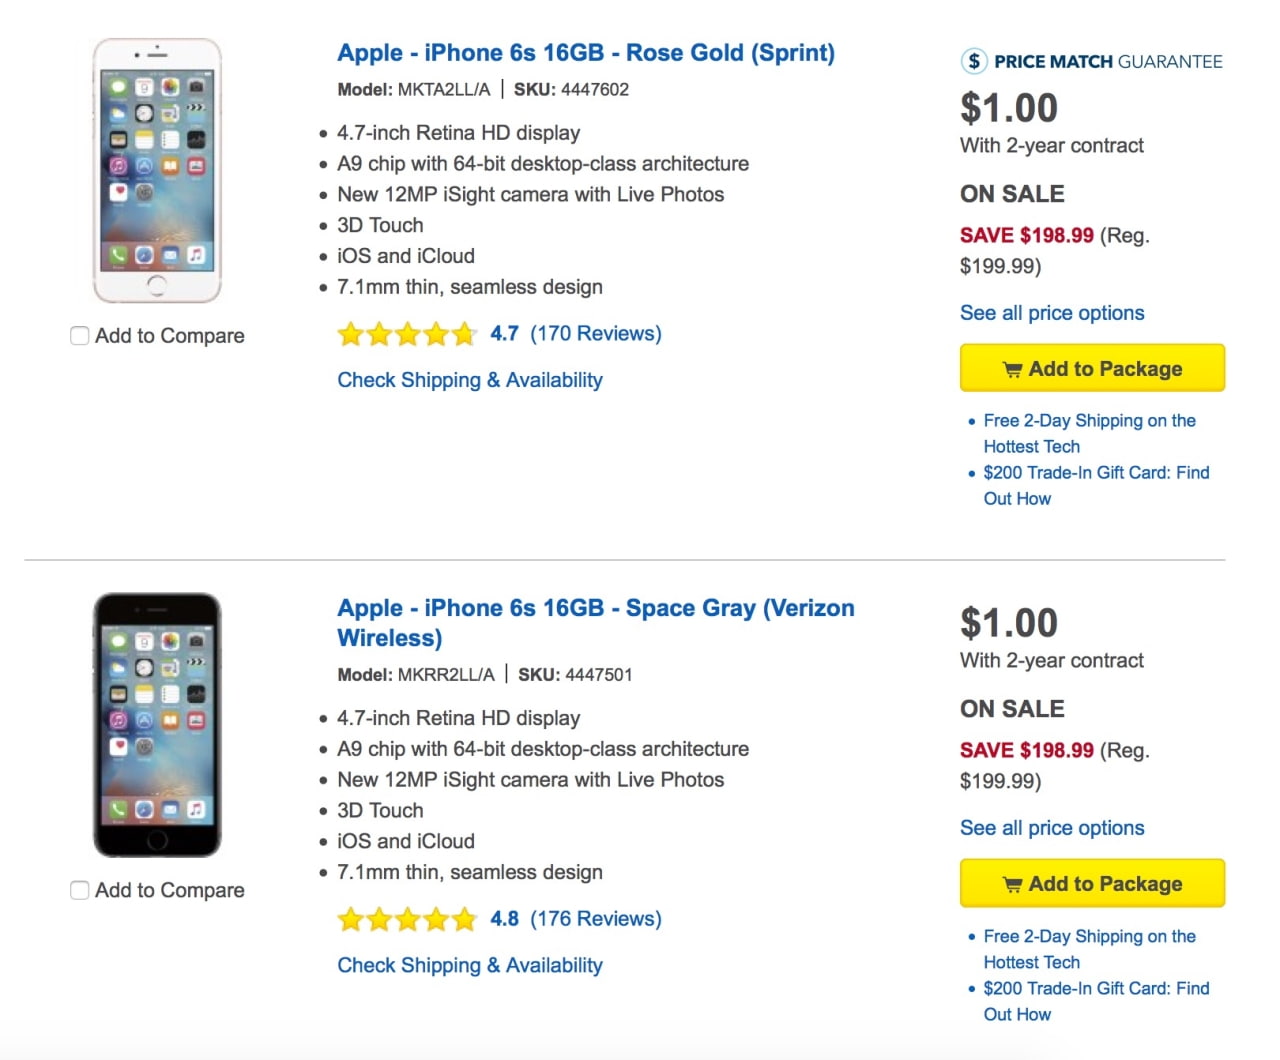See all price options for Sprint iPhone
The image size is (1280, 1060).
coord(1052,313)
